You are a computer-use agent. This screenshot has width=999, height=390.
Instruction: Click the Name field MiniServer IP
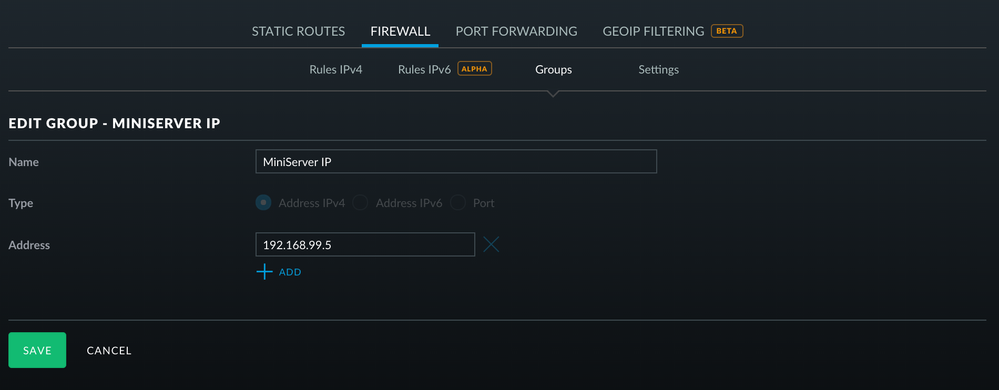(x=456, y=162)
